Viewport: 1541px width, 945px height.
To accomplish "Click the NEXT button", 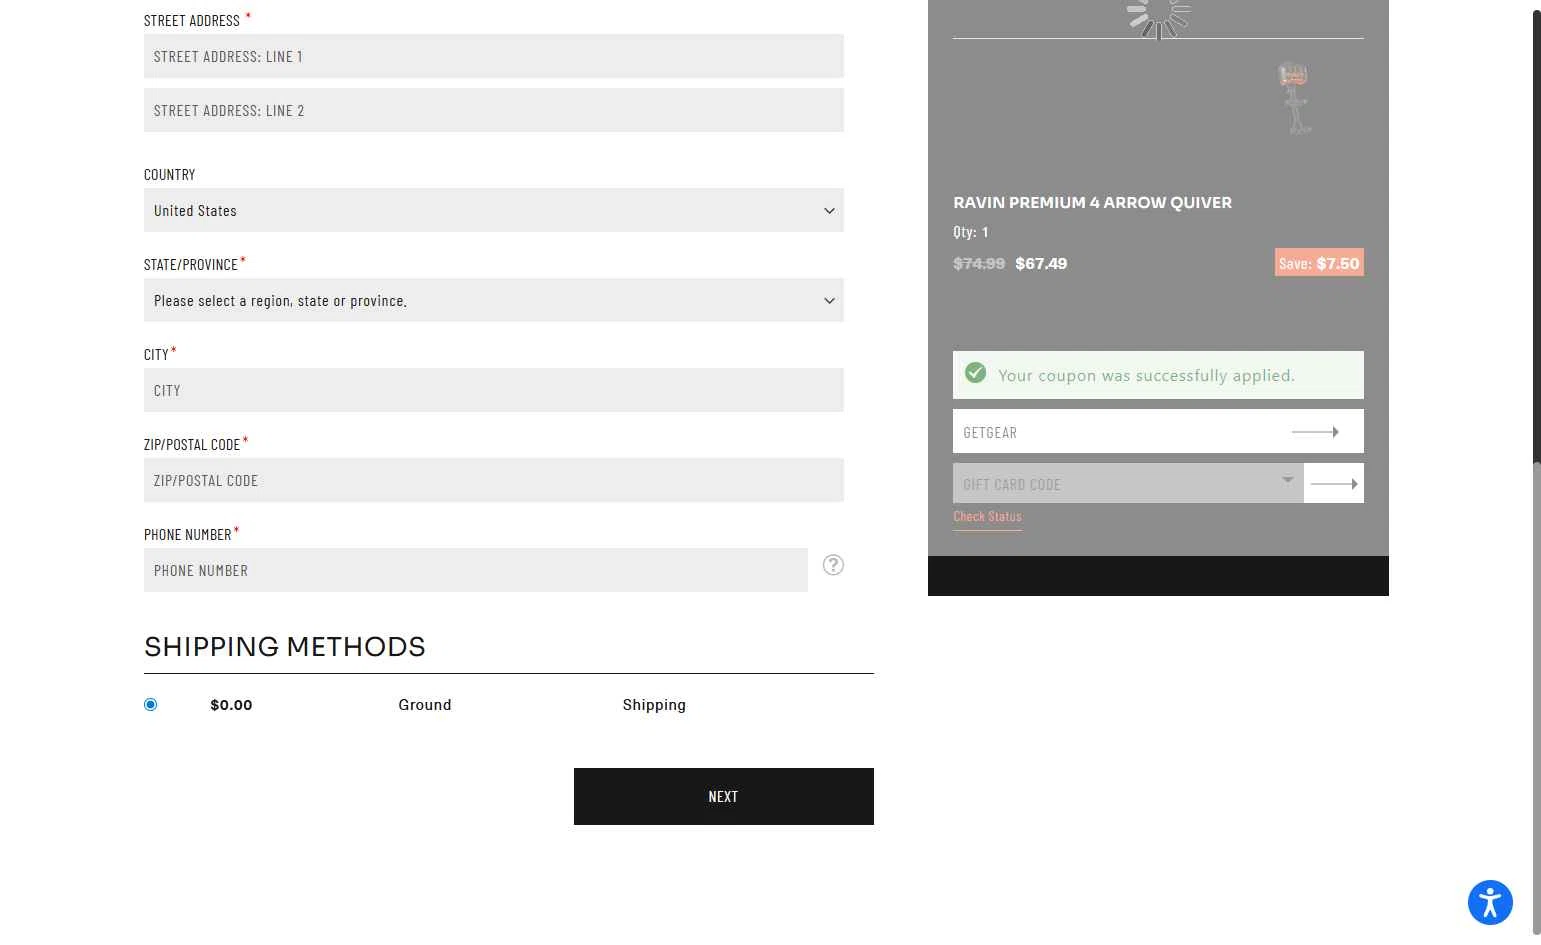I will pyautogui.click(x=724, y=797).
